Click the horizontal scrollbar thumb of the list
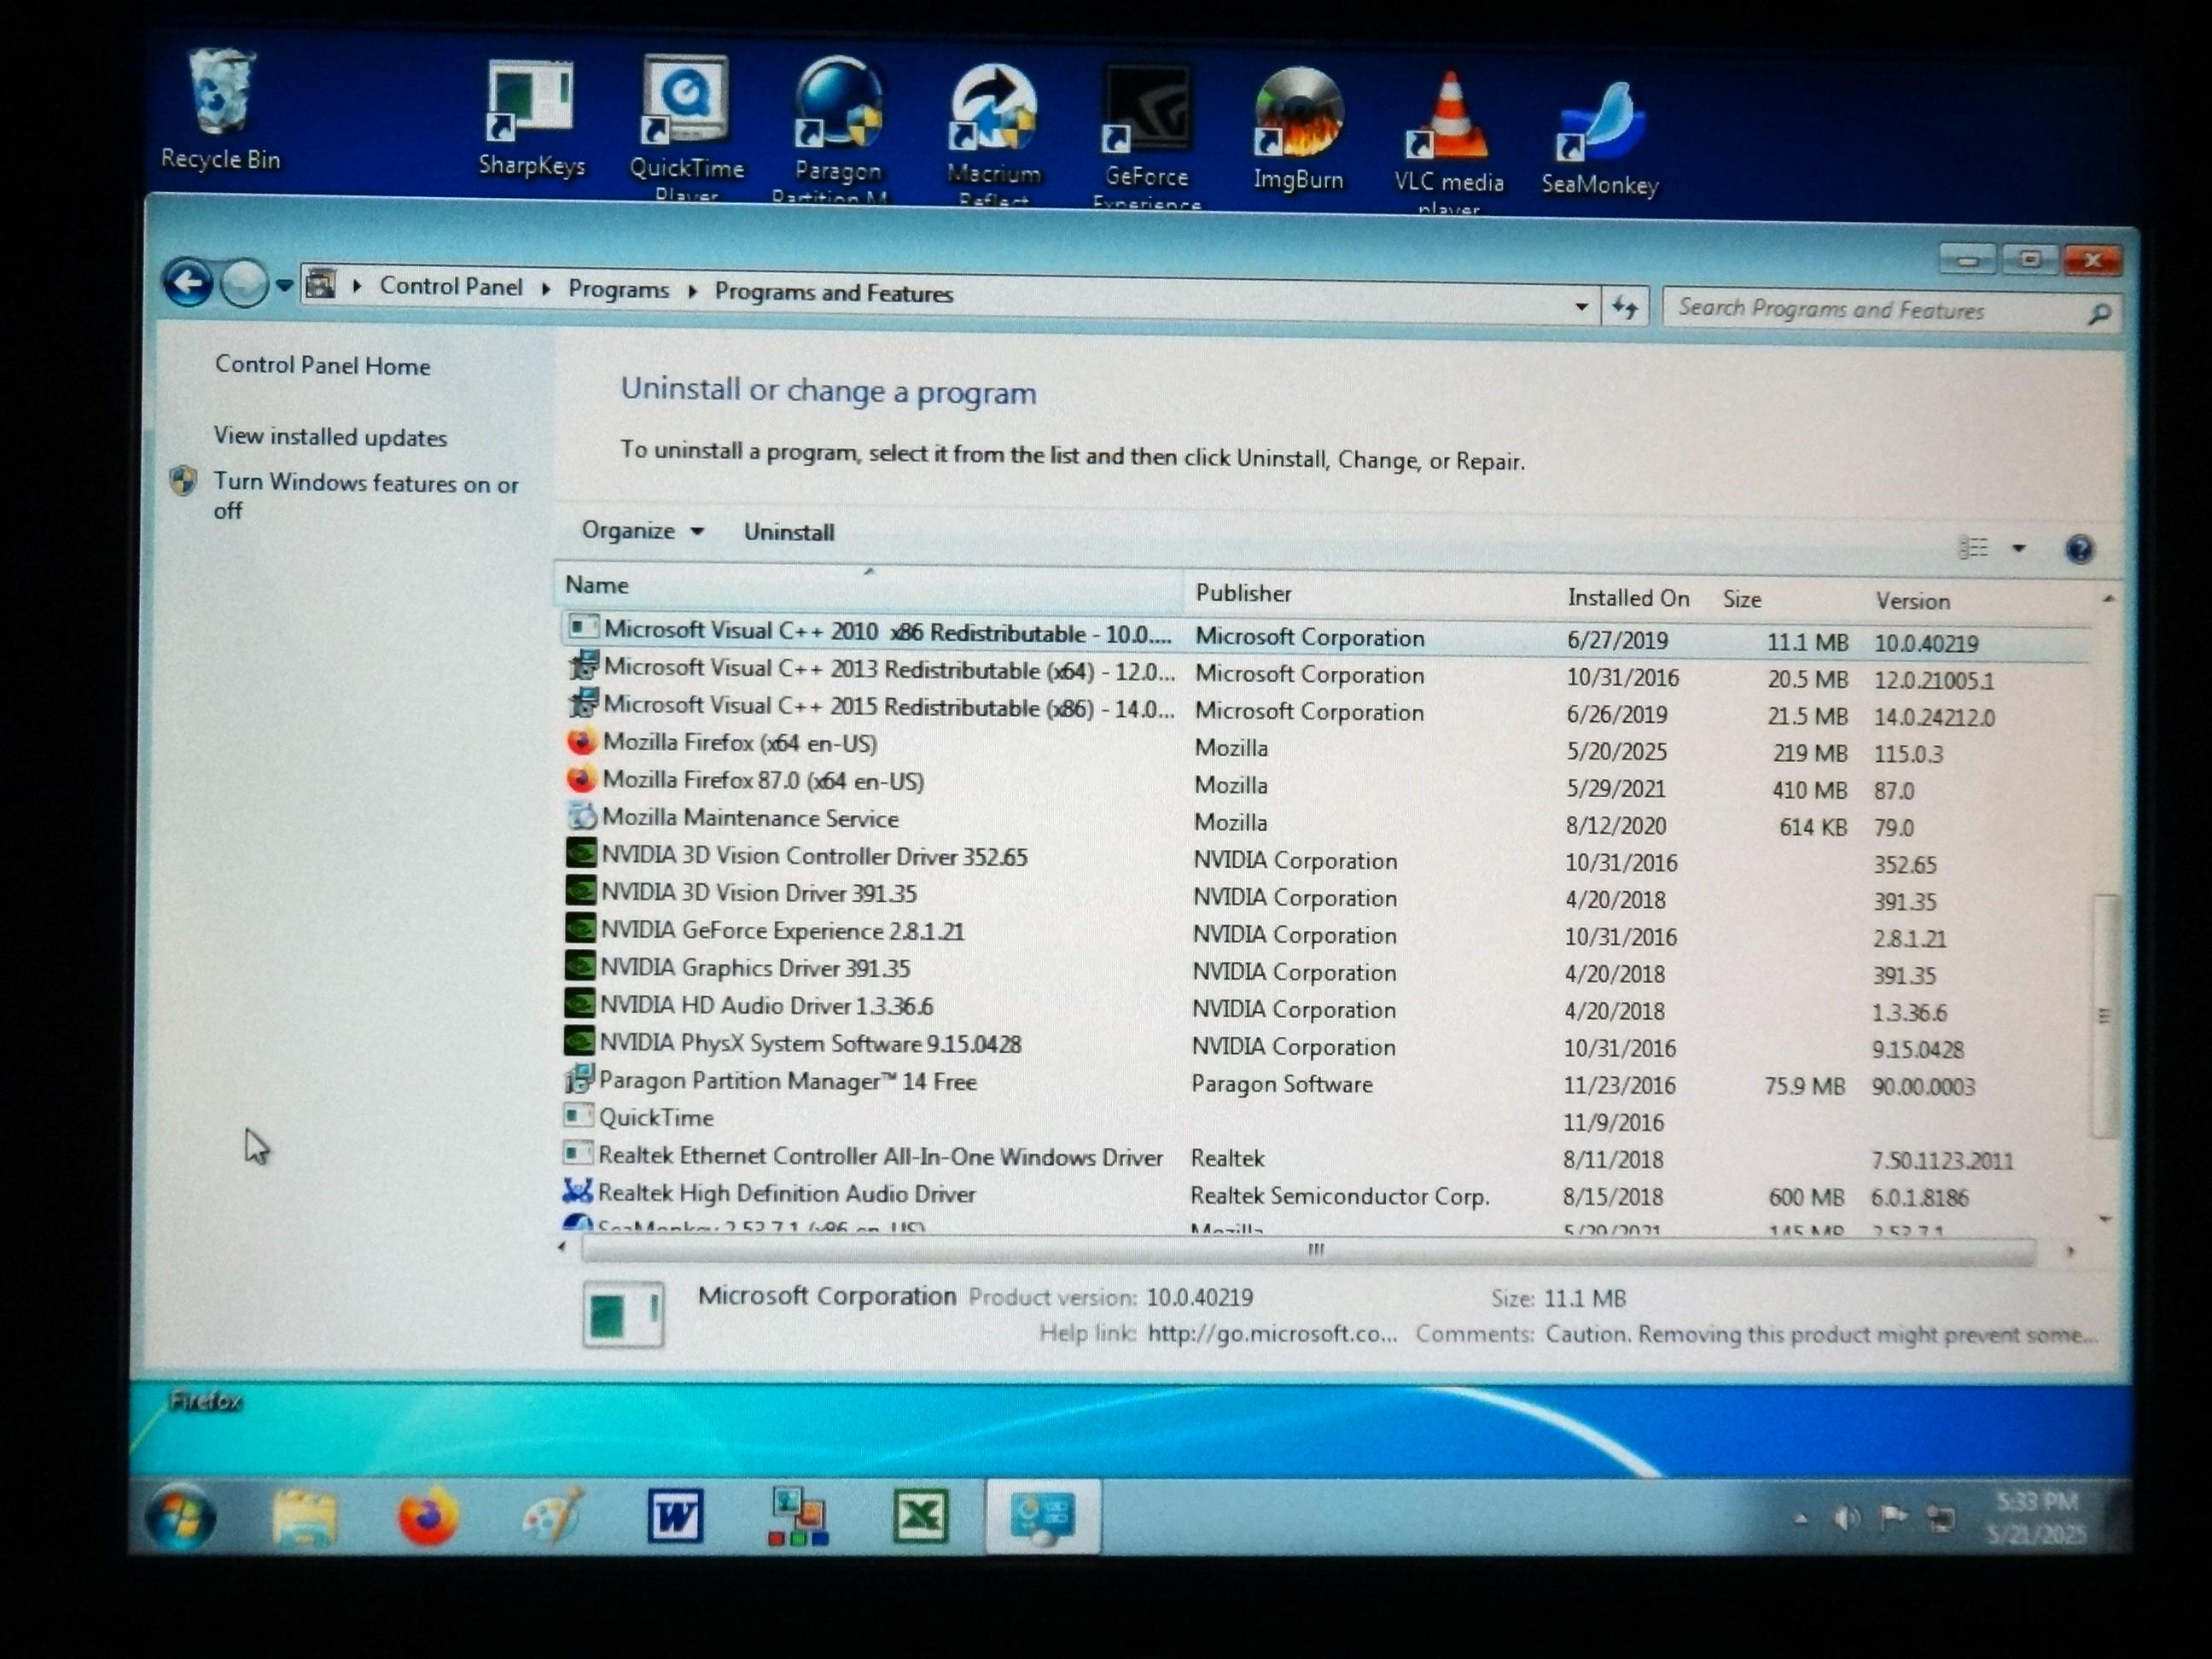Screen dimensions: 2212x1659 (x=1308, y=1250)
